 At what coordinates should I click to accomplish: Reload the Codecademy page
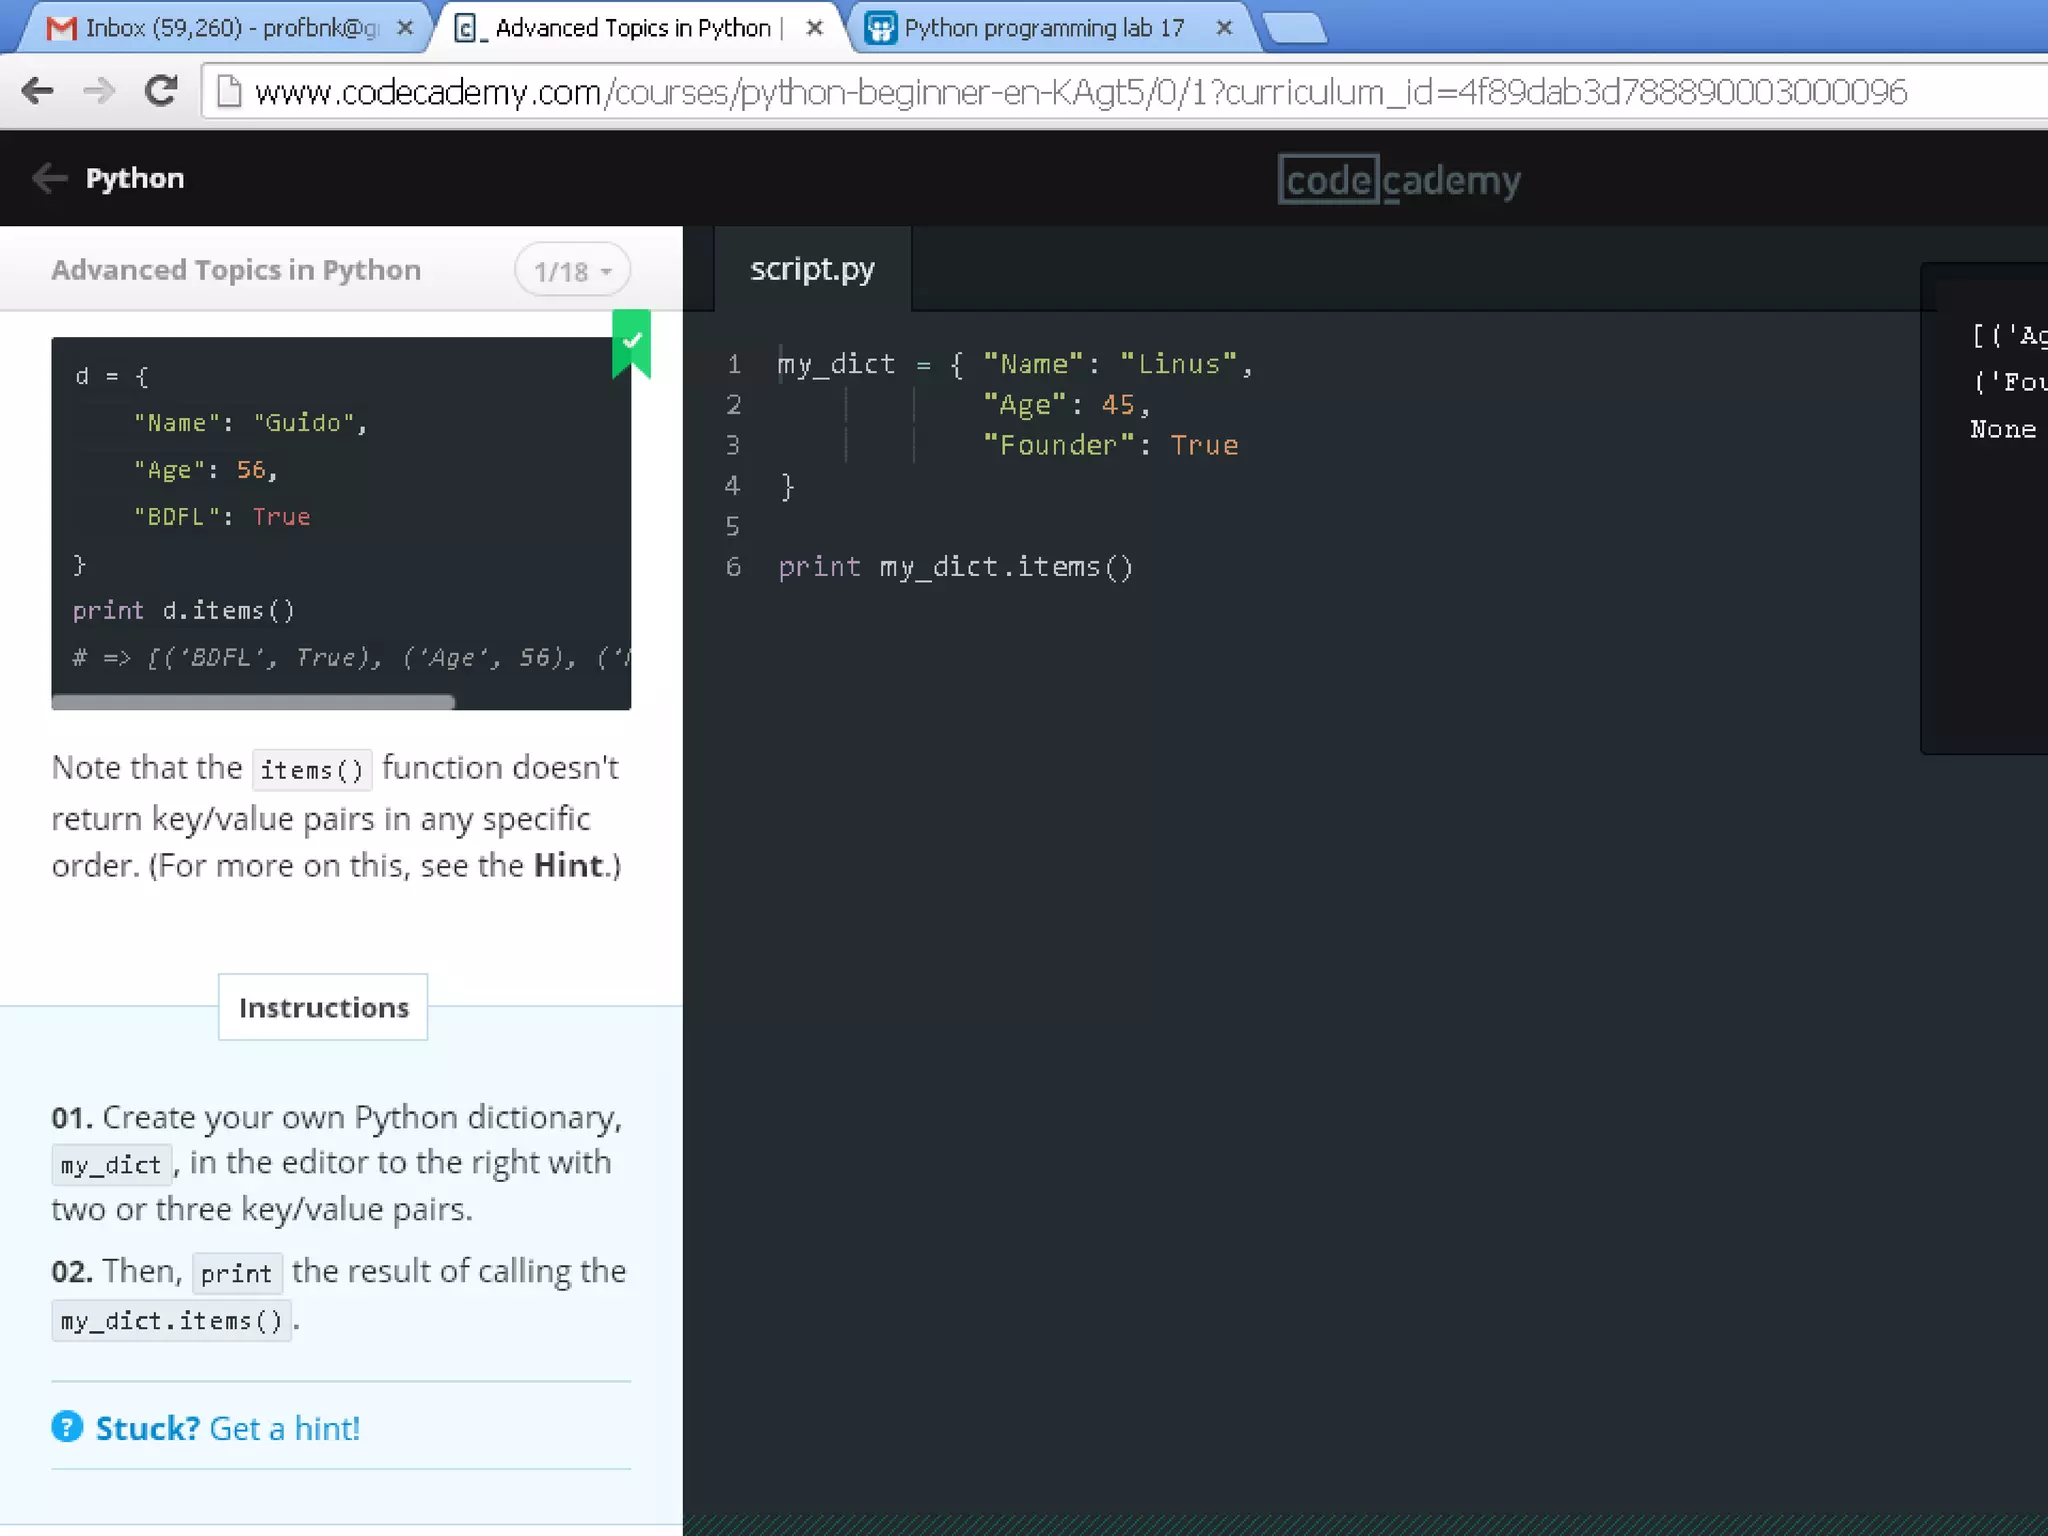coord(161,91)
